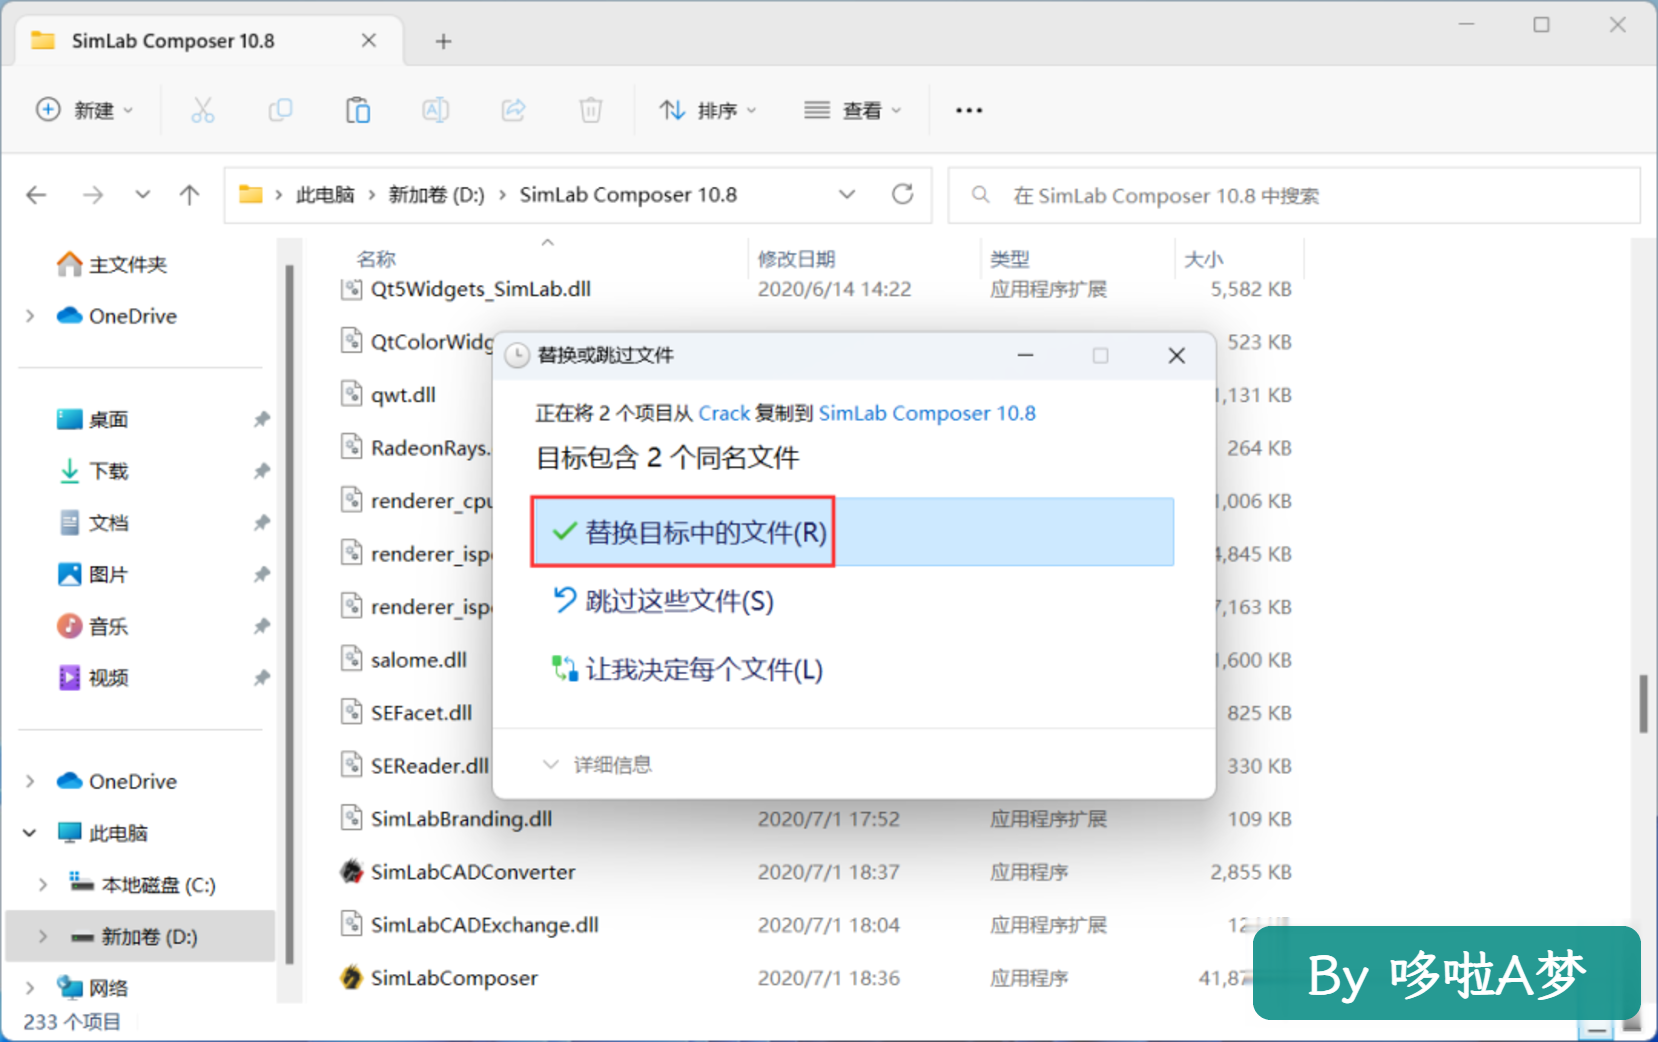Screen dimensions: 1658x1042
Task: Collapse the 此电脑 tree node
Action: coord(30,833)
